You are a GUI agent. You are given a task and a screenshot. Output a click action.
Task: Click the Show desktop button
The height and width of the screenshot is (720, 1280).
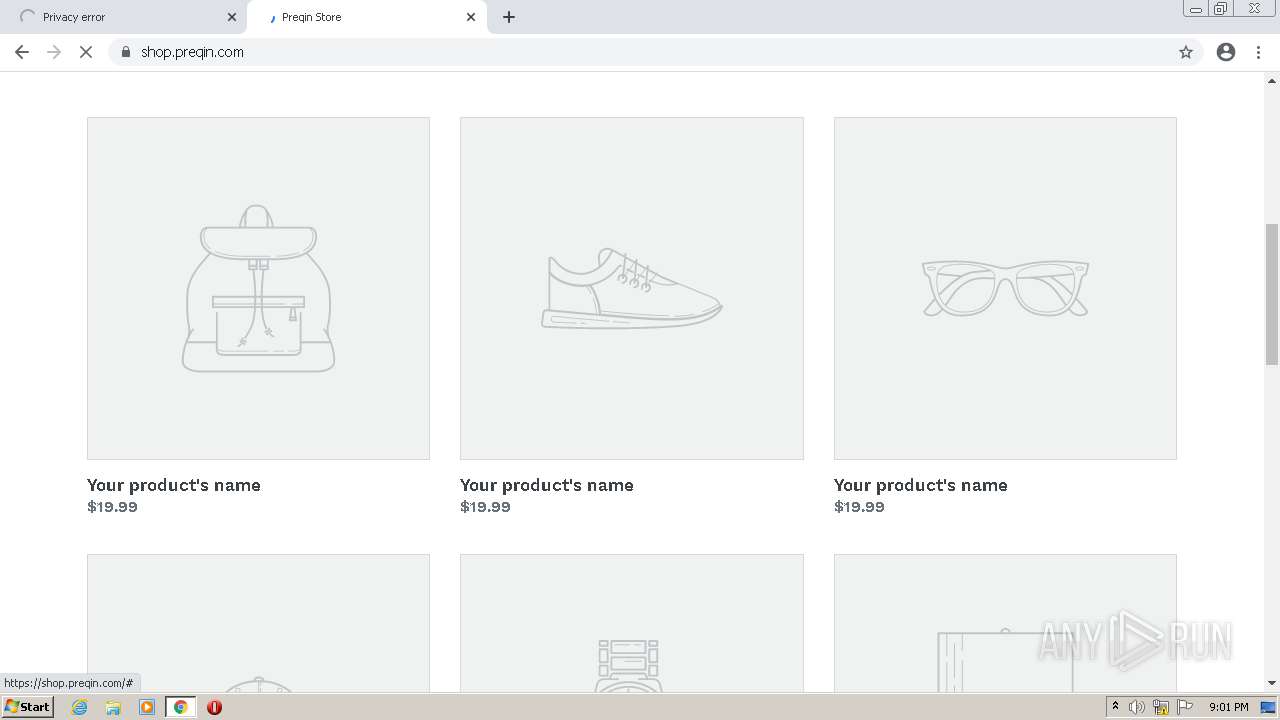click(1270, 707)
